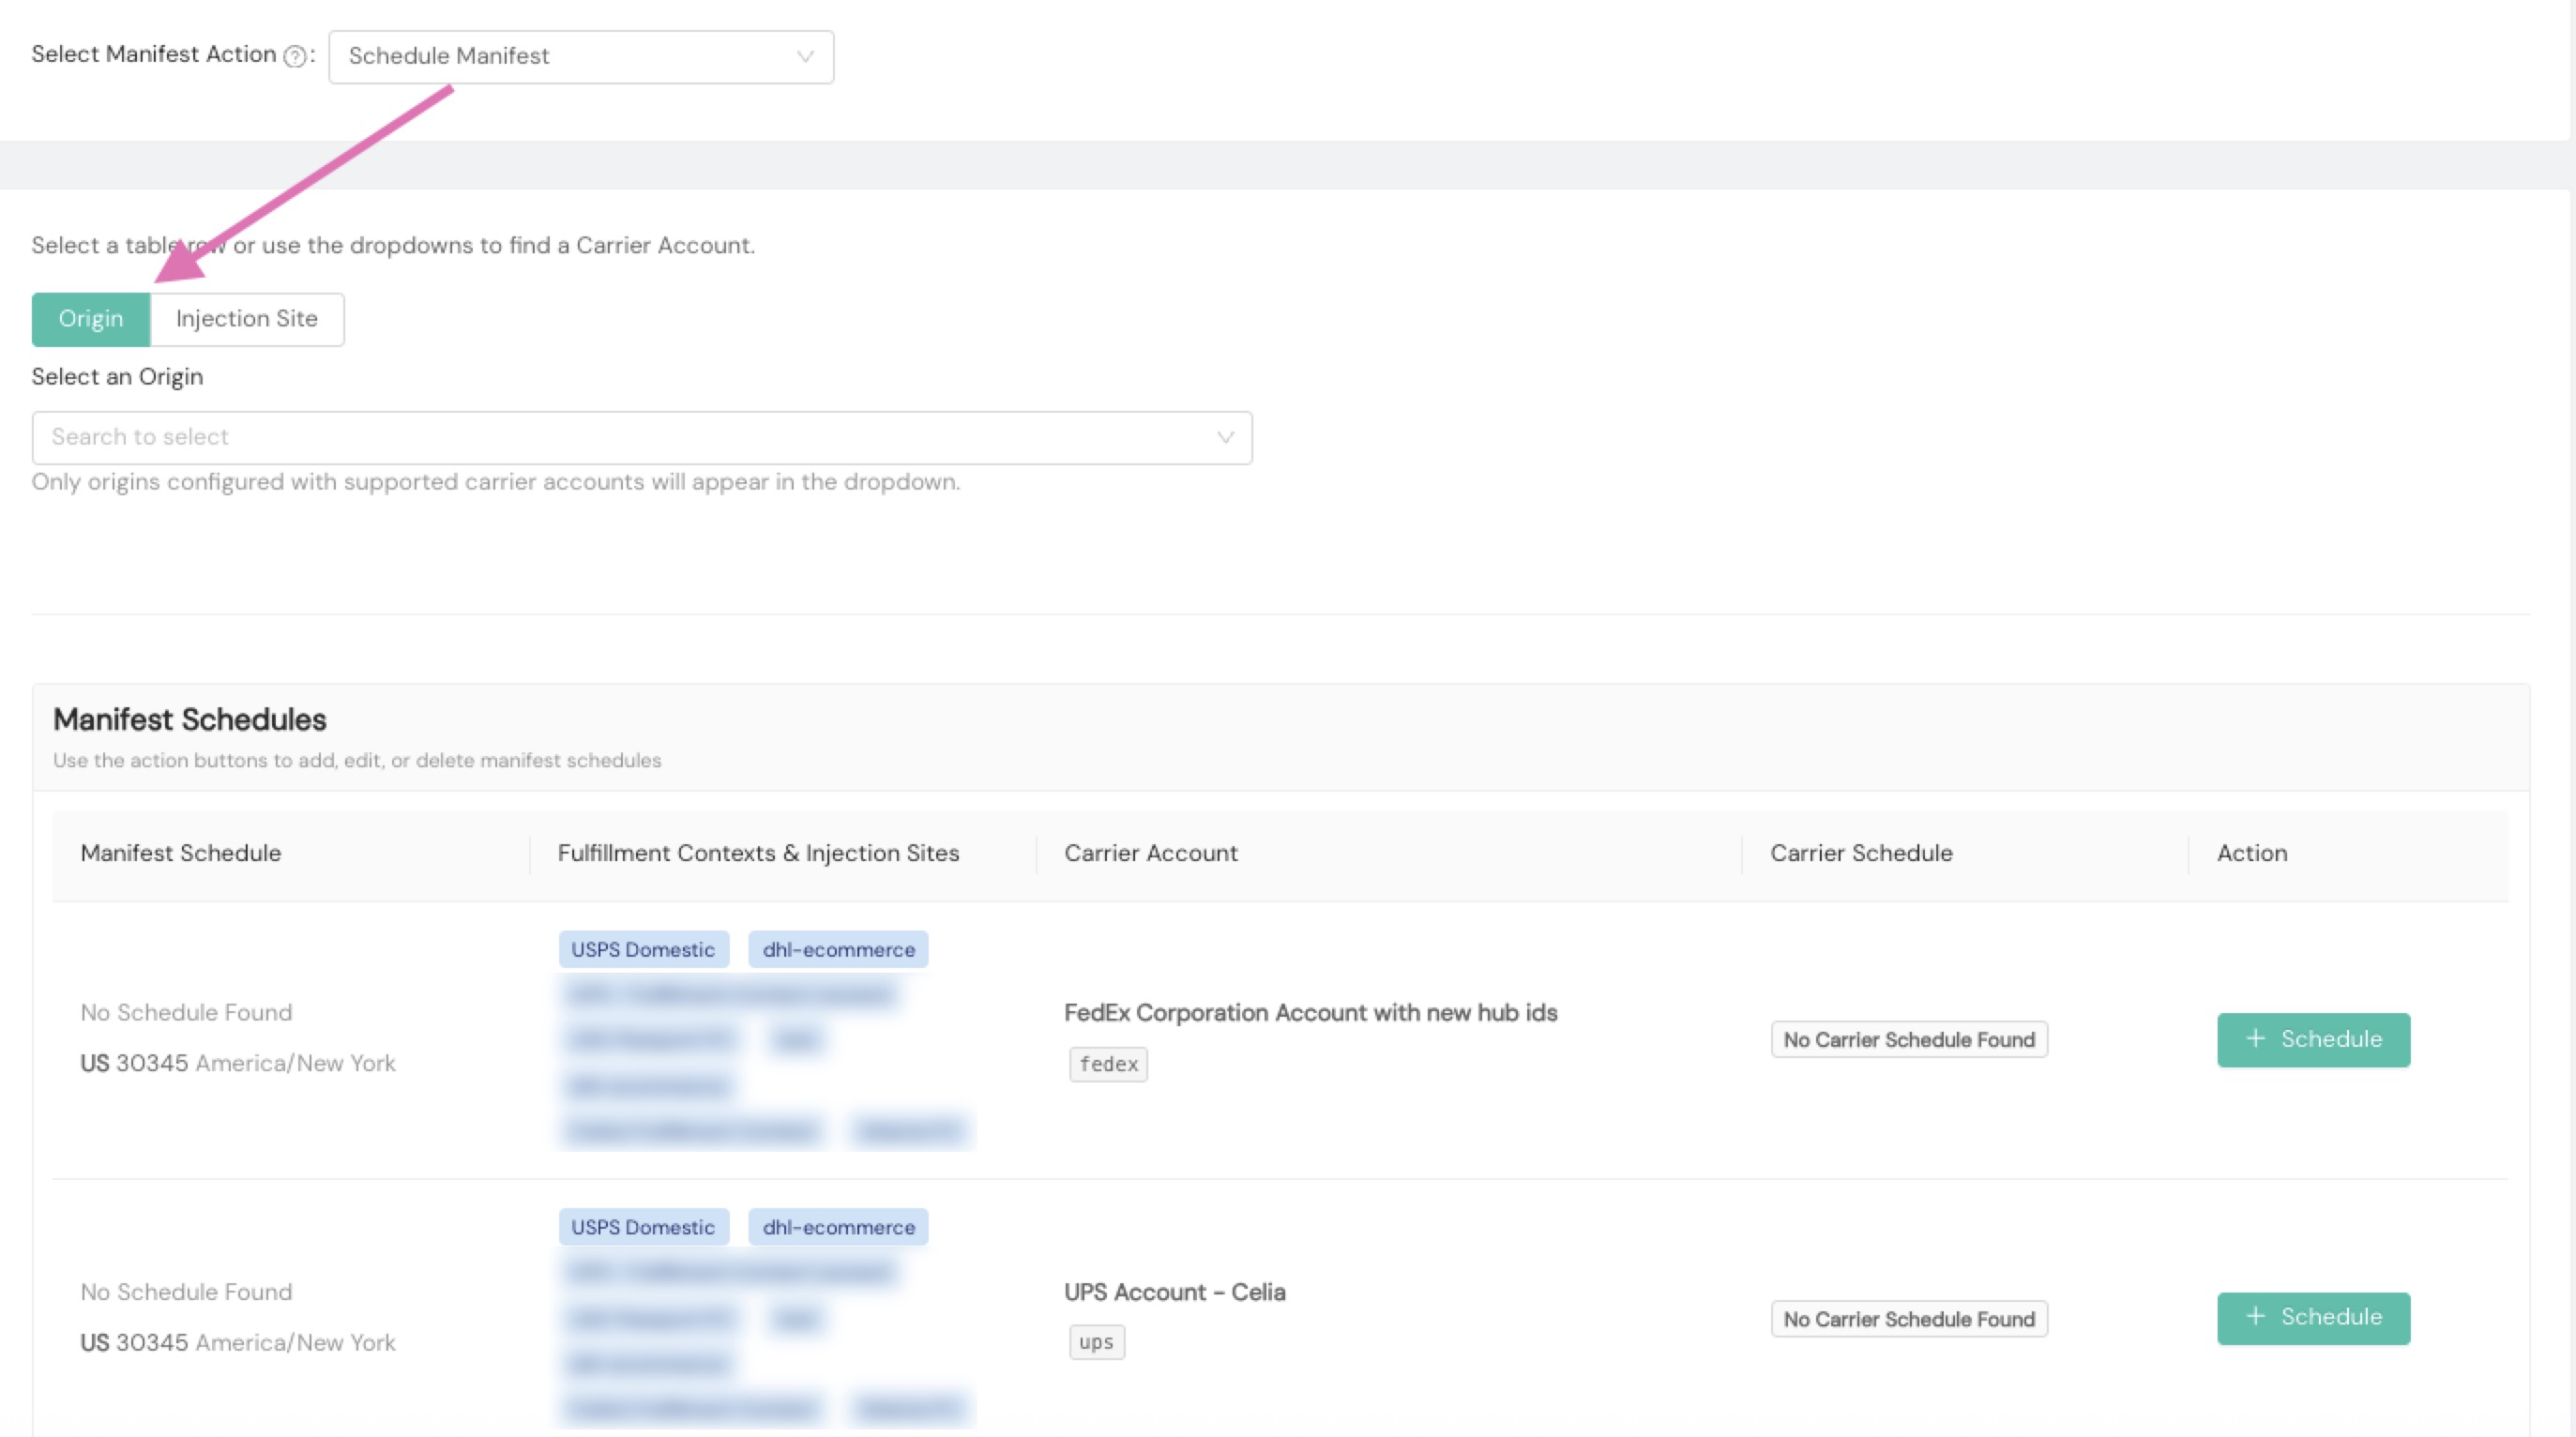This screenshot has width=2576, height=1437.
Task: Click the Manifest Schedule column header
Action: 181,853
